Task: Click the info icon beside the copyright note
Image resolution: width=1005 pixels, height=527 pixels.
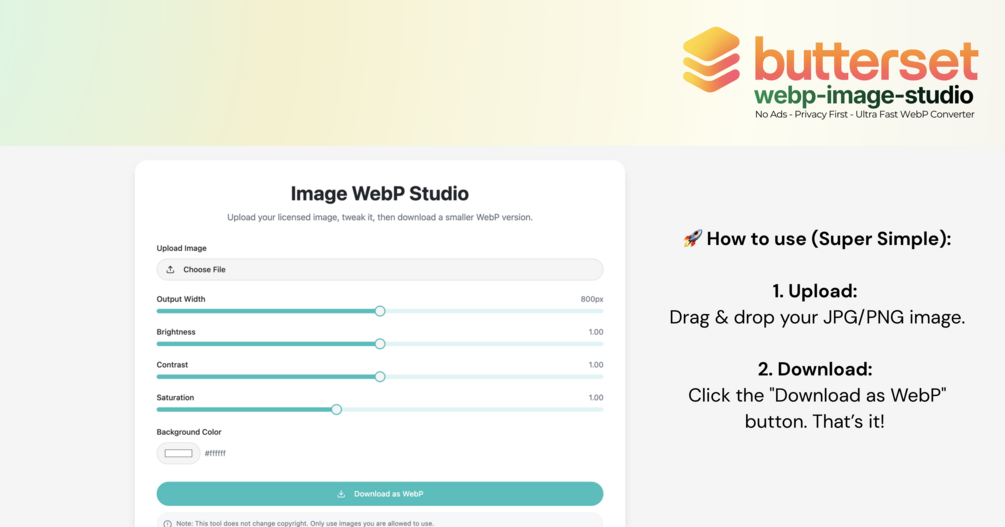Action: 167,523
